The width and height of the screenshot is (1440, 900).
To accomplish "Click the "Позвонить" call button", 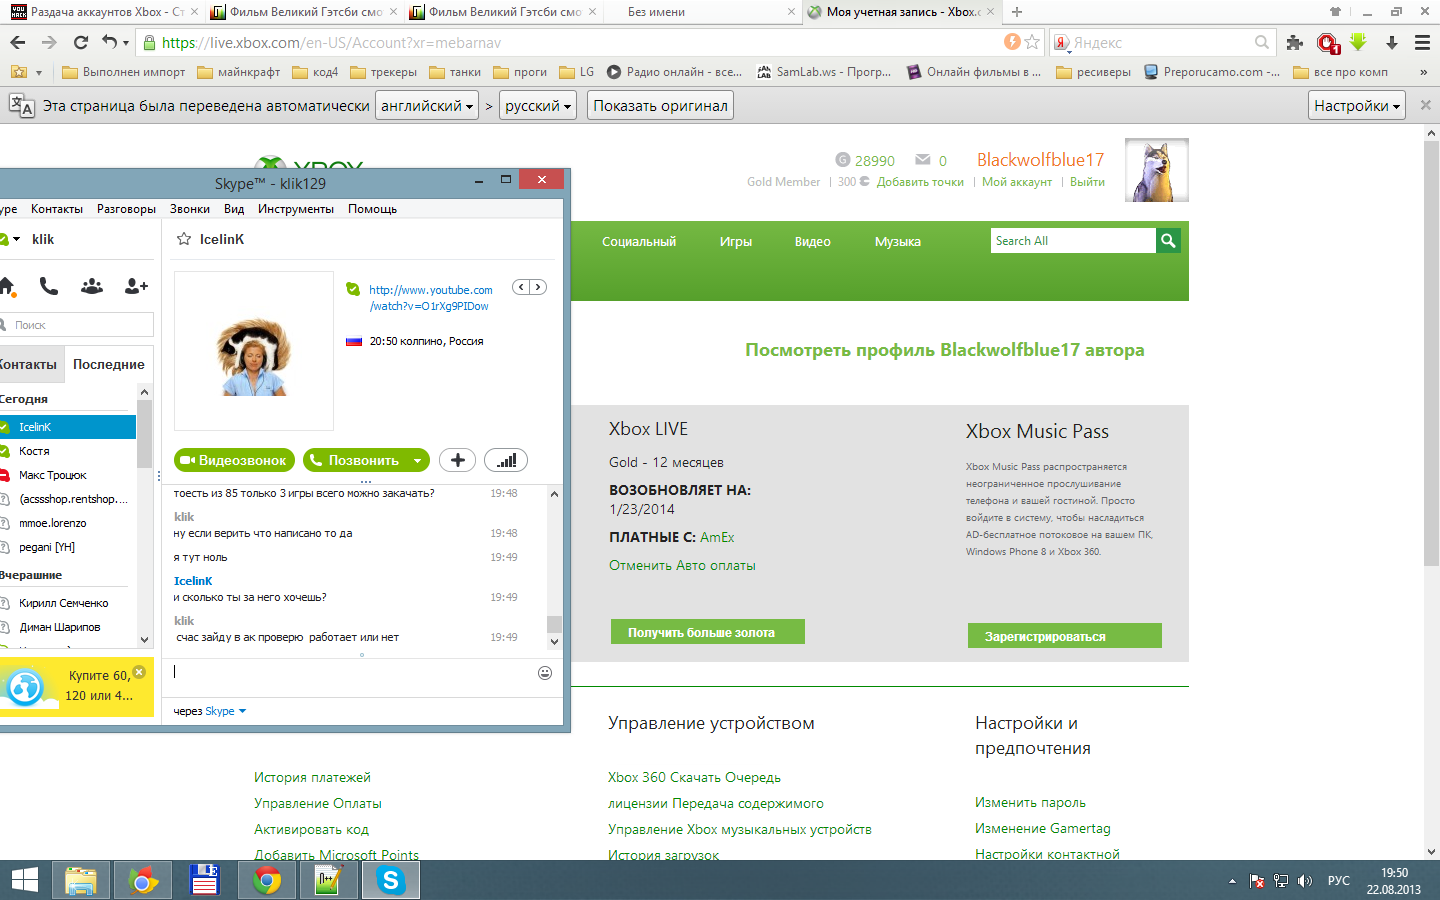I will pos(356,460).
